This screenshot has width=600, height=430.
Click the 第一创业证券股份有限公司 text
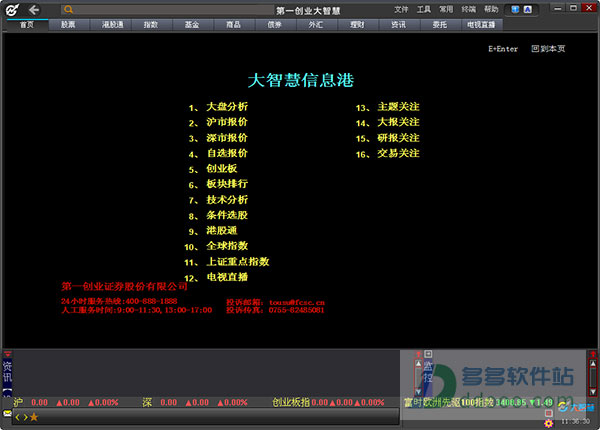click(124, 286)
